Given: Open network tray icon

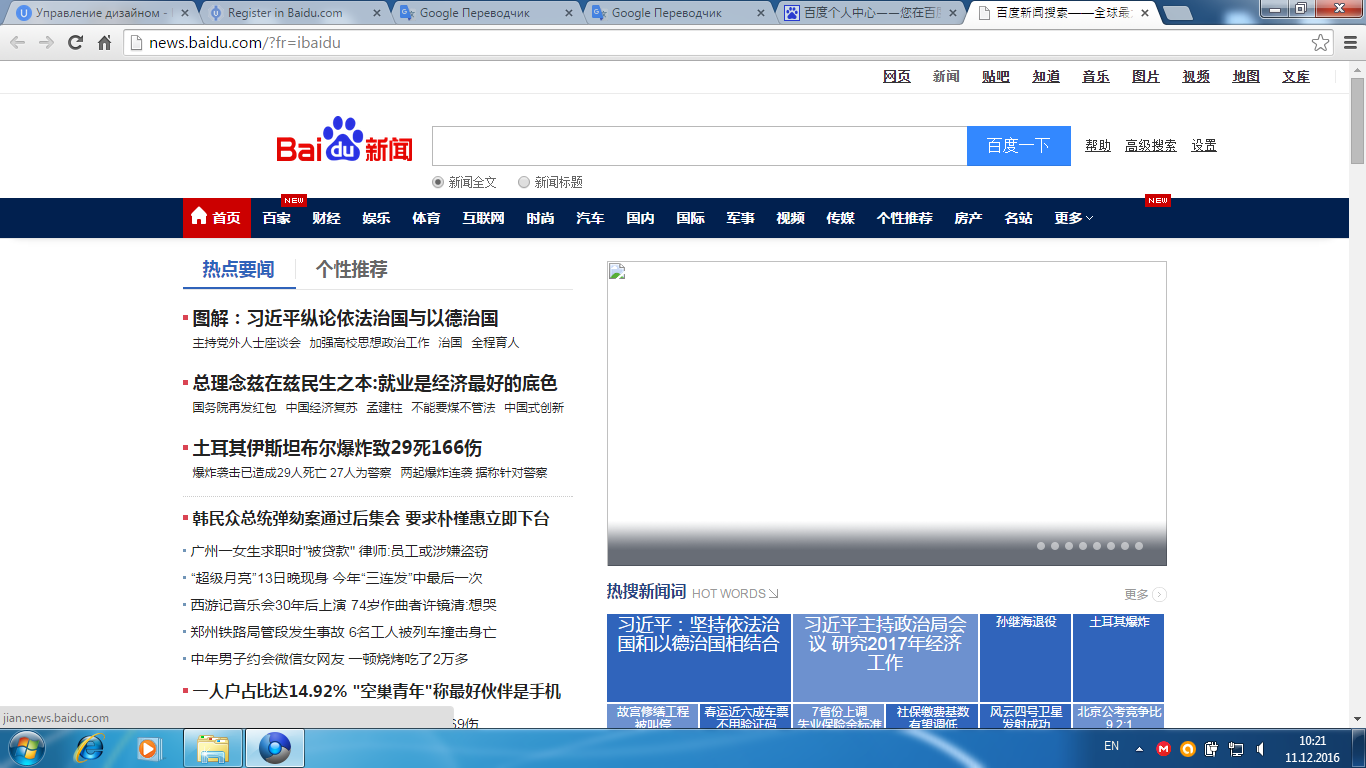Looking at the screenshot, I should [x=1236, y=748].
